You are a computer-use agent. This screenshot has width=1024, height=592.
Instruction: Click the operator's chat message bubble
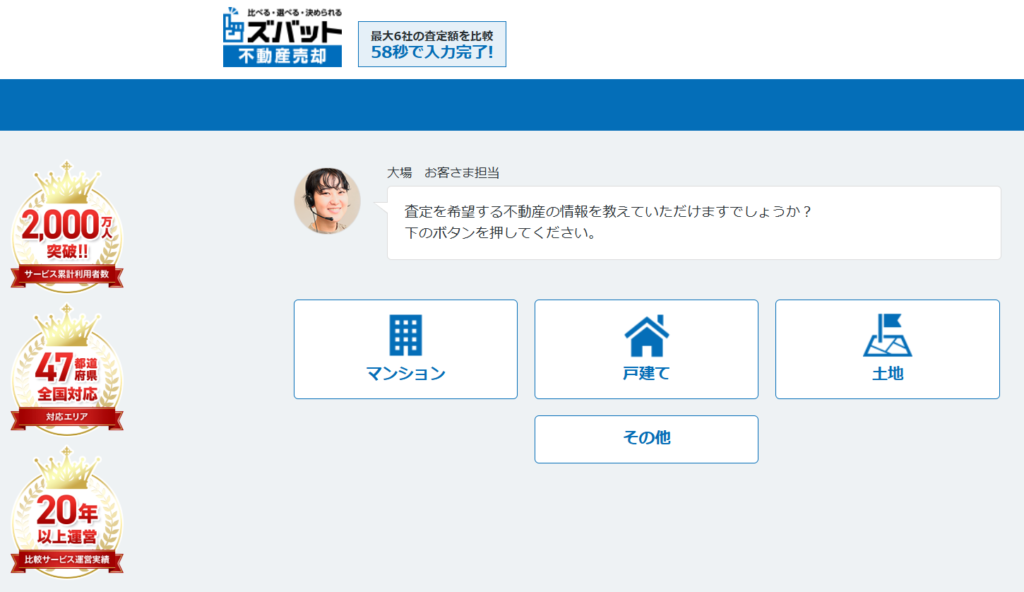point(693,223)
